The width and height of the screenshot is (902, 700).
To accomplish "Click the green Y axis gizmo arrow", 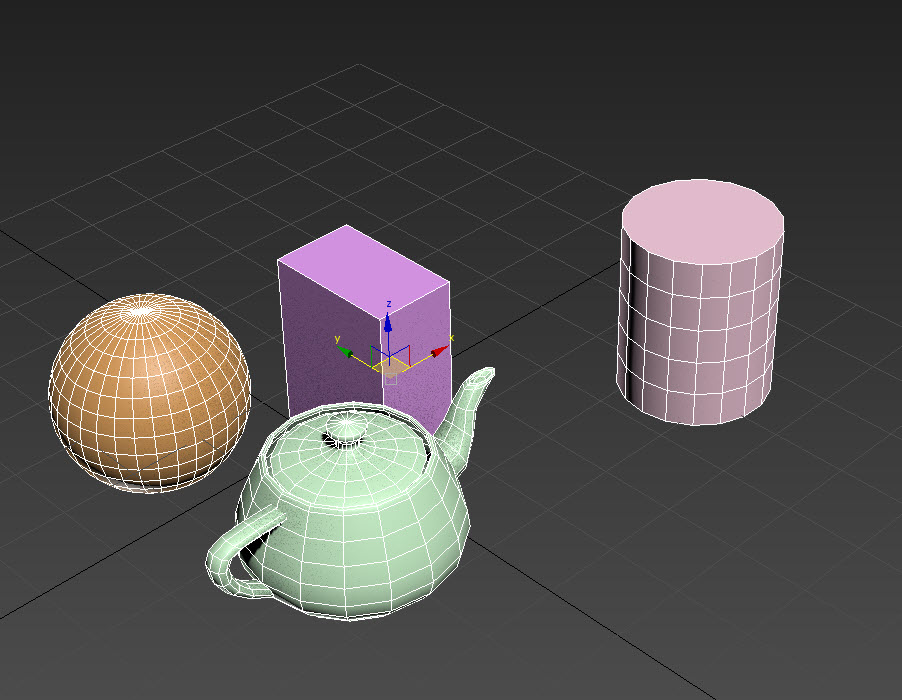I will pyautogui.click(x=345, y=351).
